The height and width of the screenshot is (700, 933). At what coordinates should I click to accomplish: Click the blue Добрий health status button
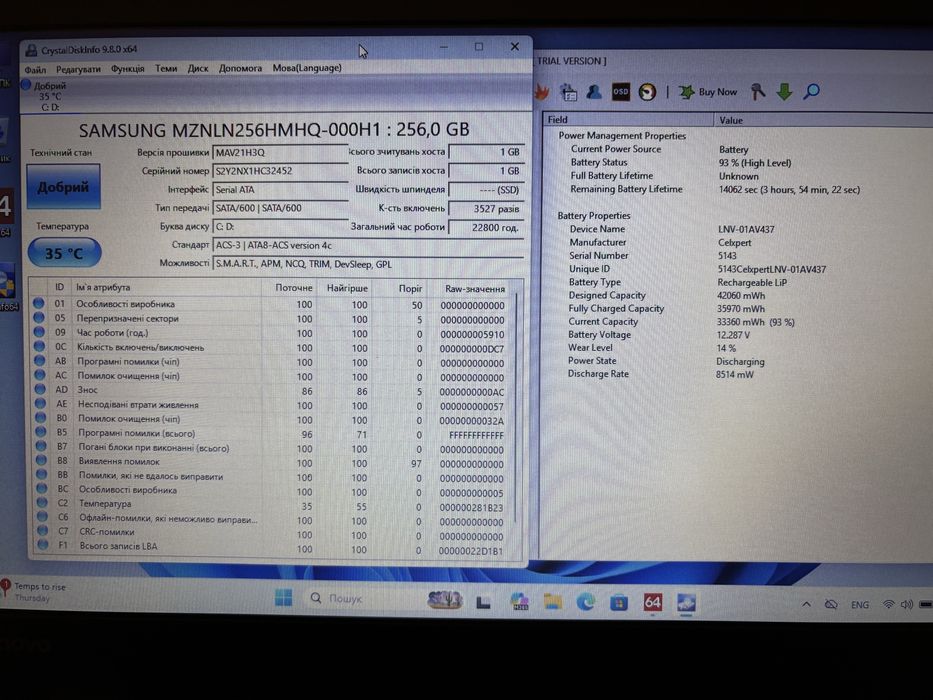[x=63, y=187]
